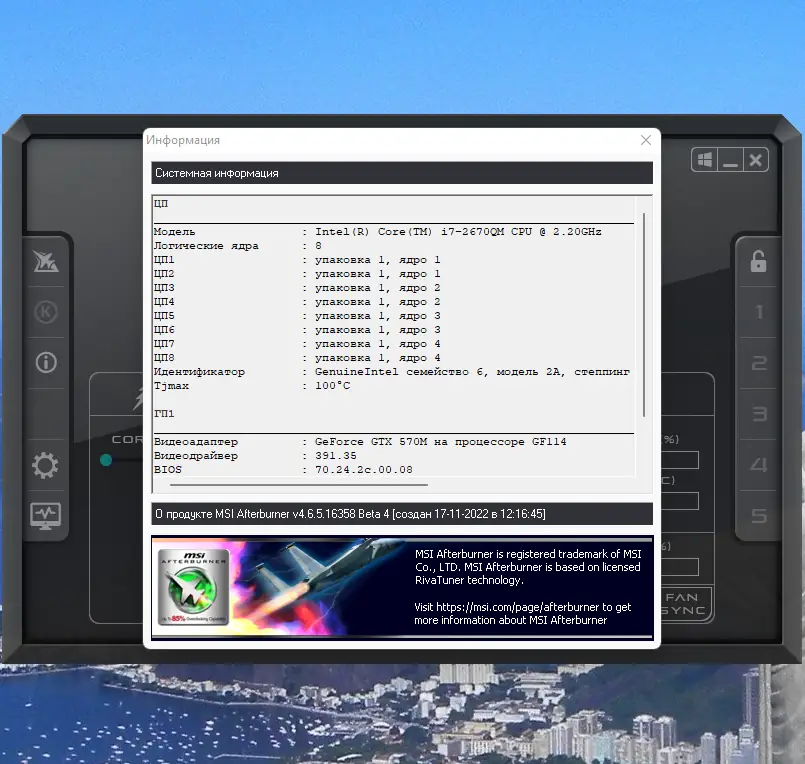This screenshot has height=764, width=805.
Task: Click the Информация dialog title
Action: point(183,140)
